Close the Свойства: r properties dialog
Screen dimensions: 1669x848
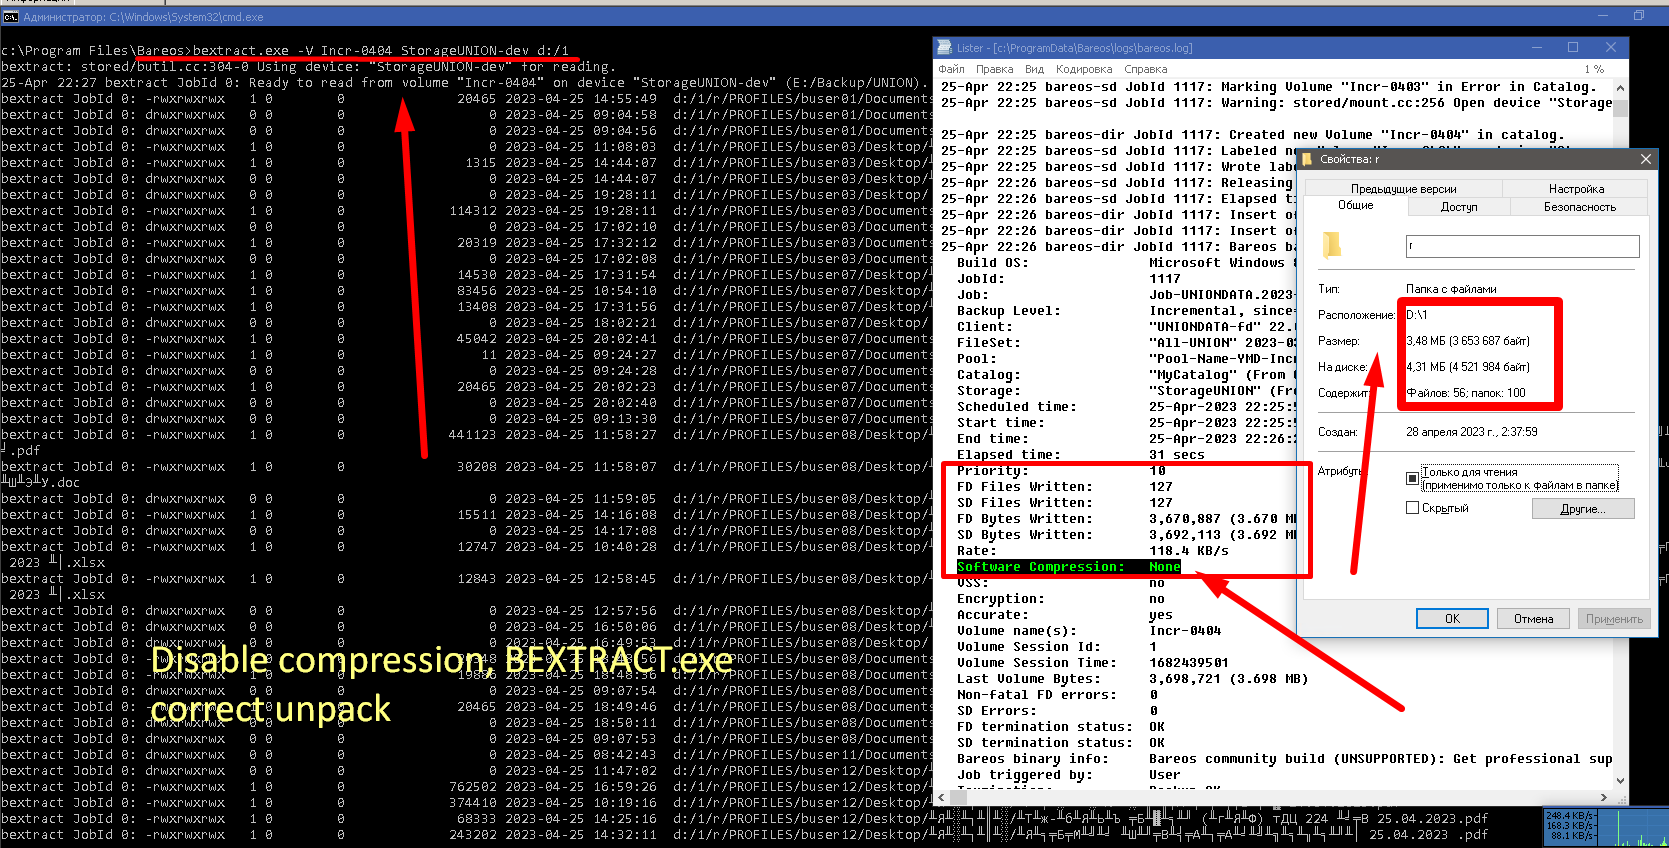coord(1645,159)
